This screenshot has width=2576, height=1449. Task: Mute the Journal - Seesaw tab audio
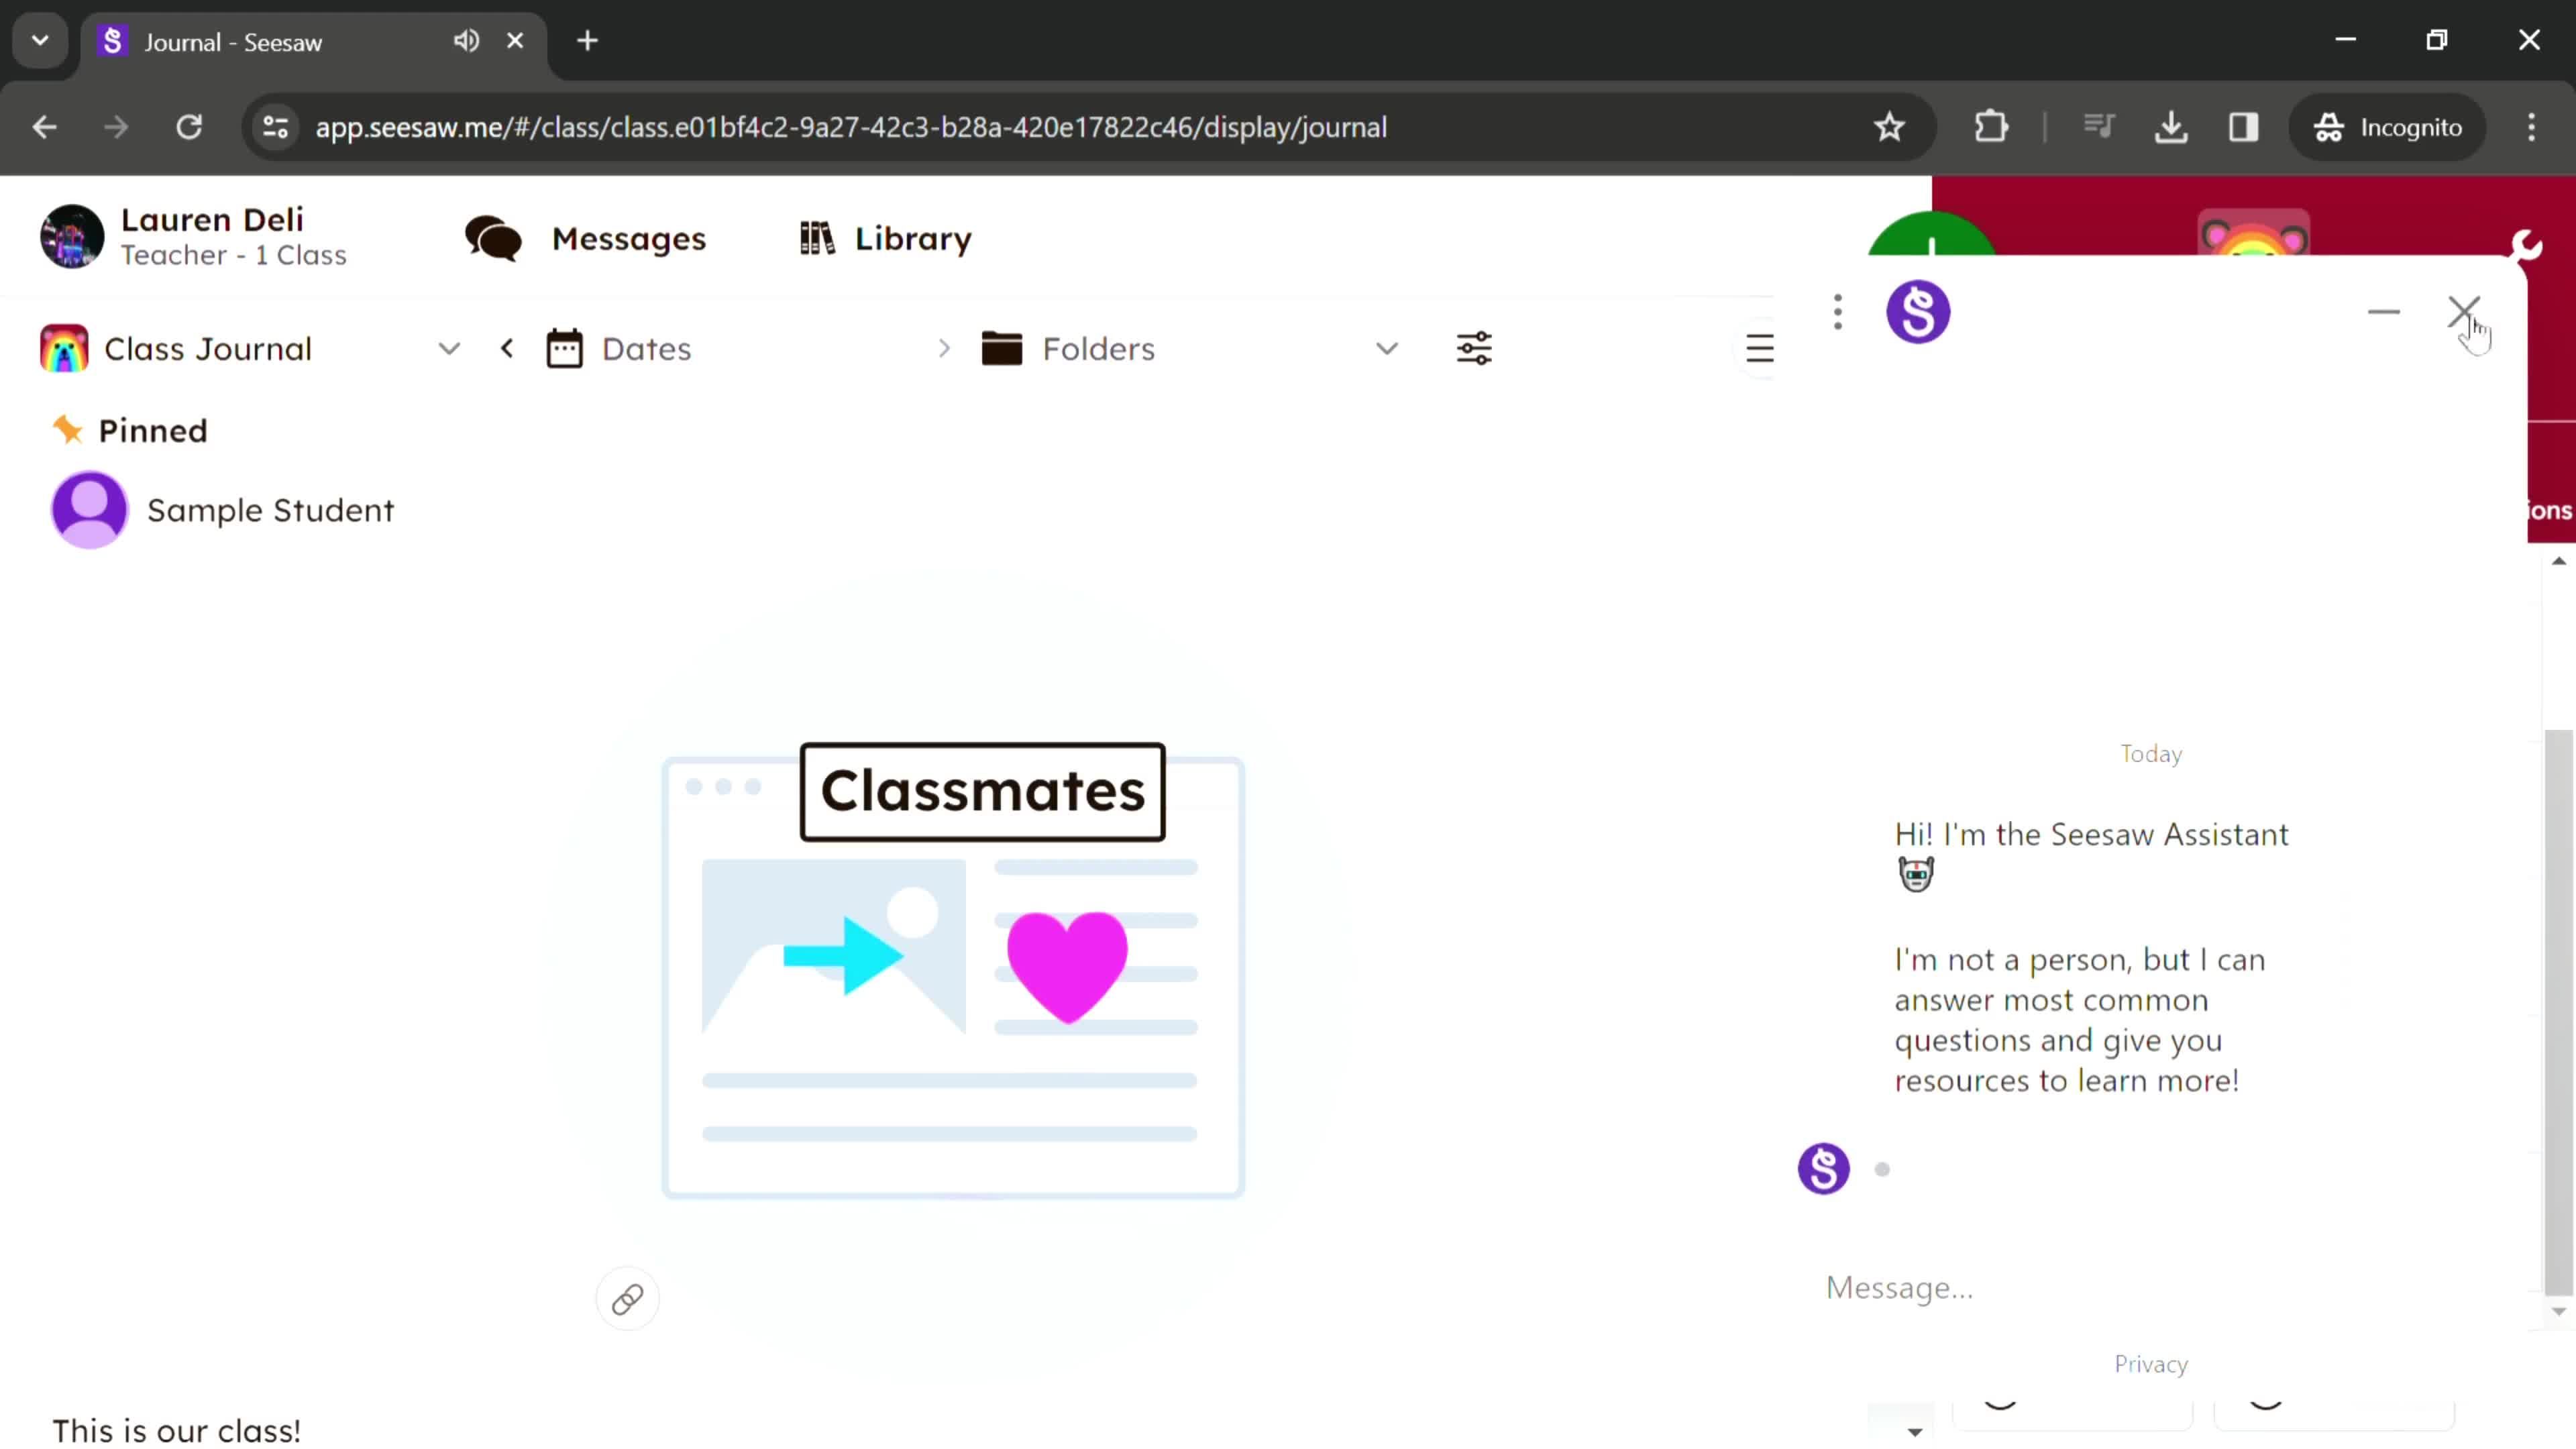(466, 41)
